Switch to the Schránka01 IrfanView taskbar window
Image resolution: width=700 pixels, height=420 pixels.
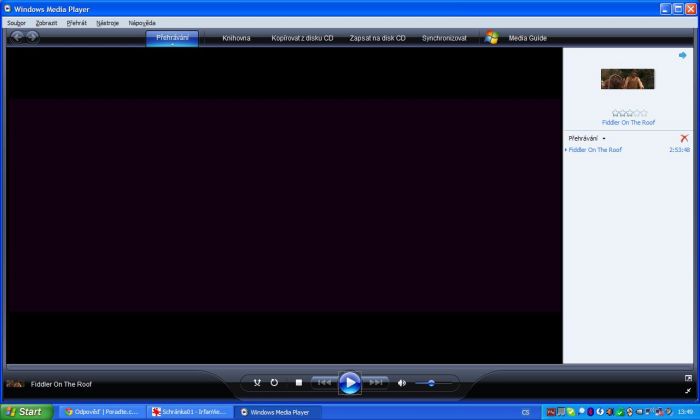[190, 412]
